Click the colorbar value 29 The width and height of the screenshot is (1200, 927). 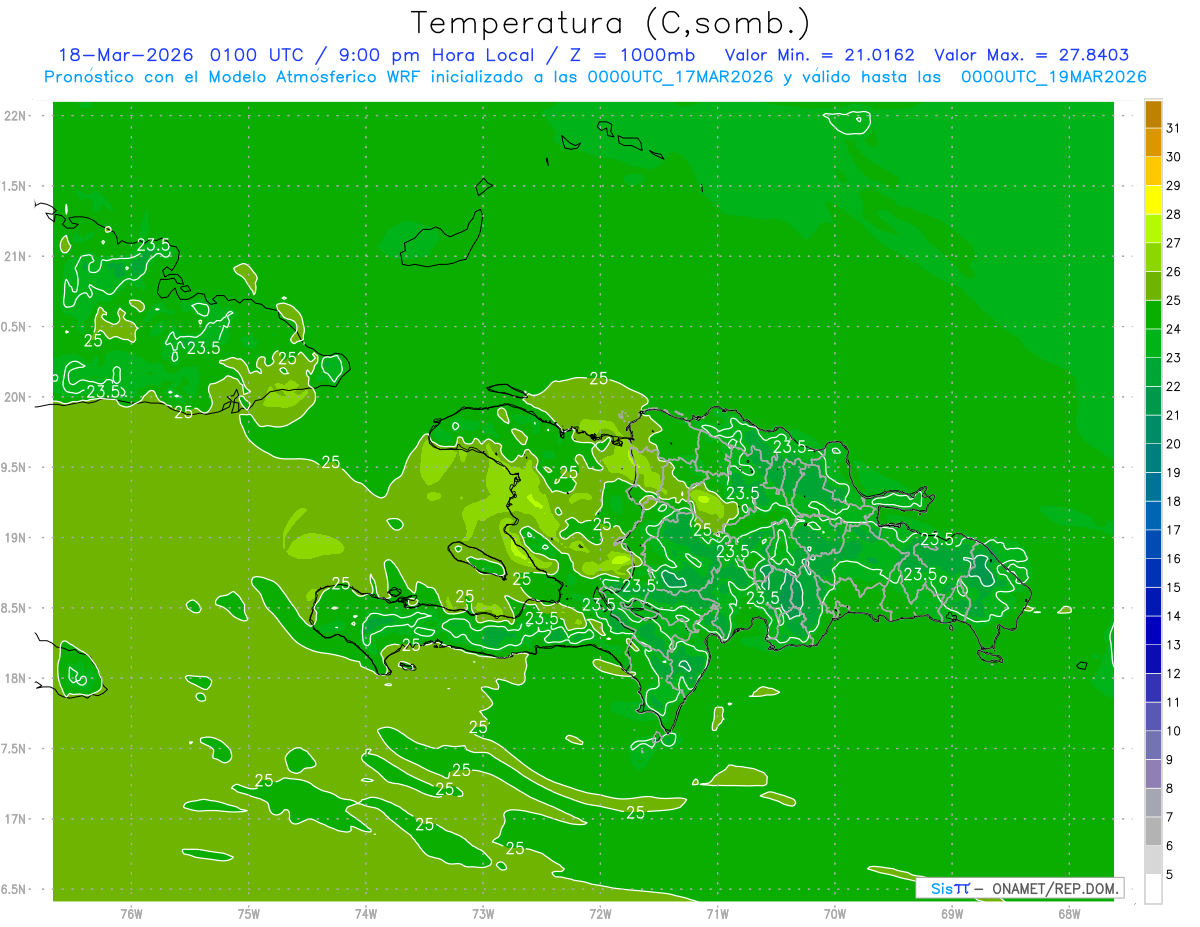[1174, 186]
